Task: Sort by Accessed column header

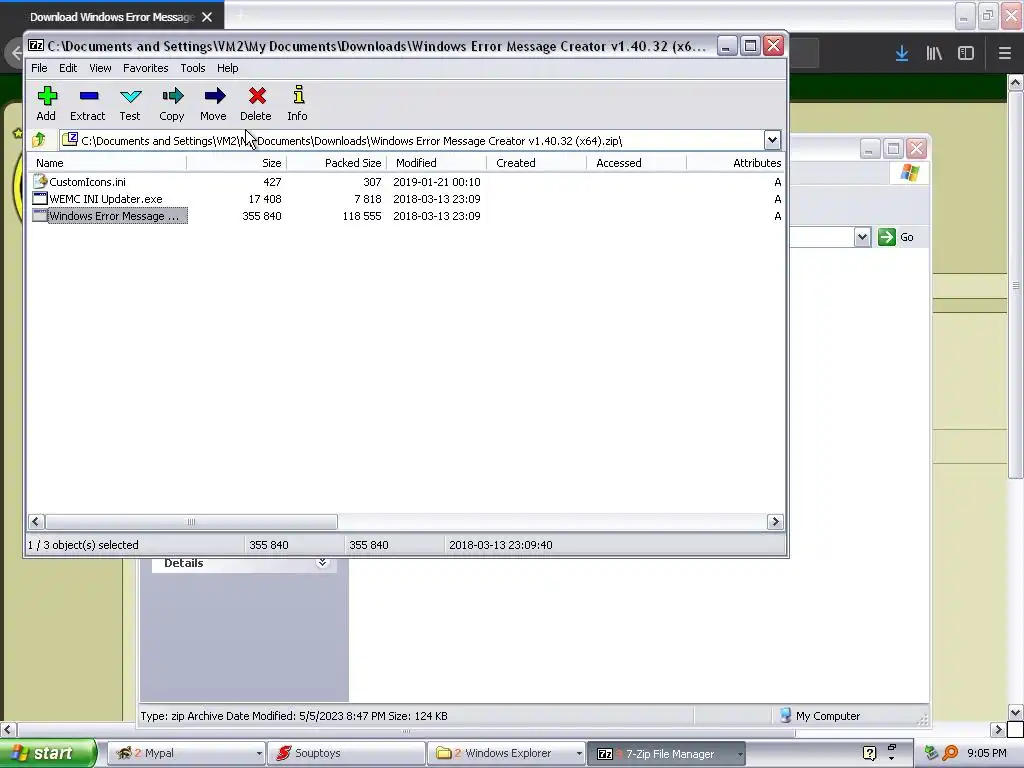Action: coord(636,163)
